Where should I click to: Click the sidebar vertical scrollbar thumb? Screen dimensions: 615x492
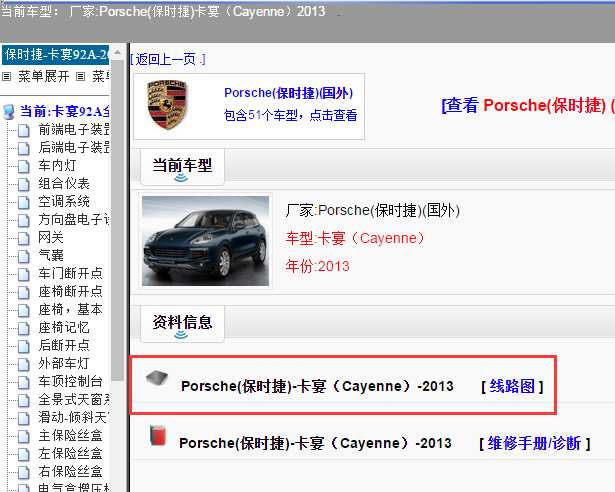tap(118, 220)
